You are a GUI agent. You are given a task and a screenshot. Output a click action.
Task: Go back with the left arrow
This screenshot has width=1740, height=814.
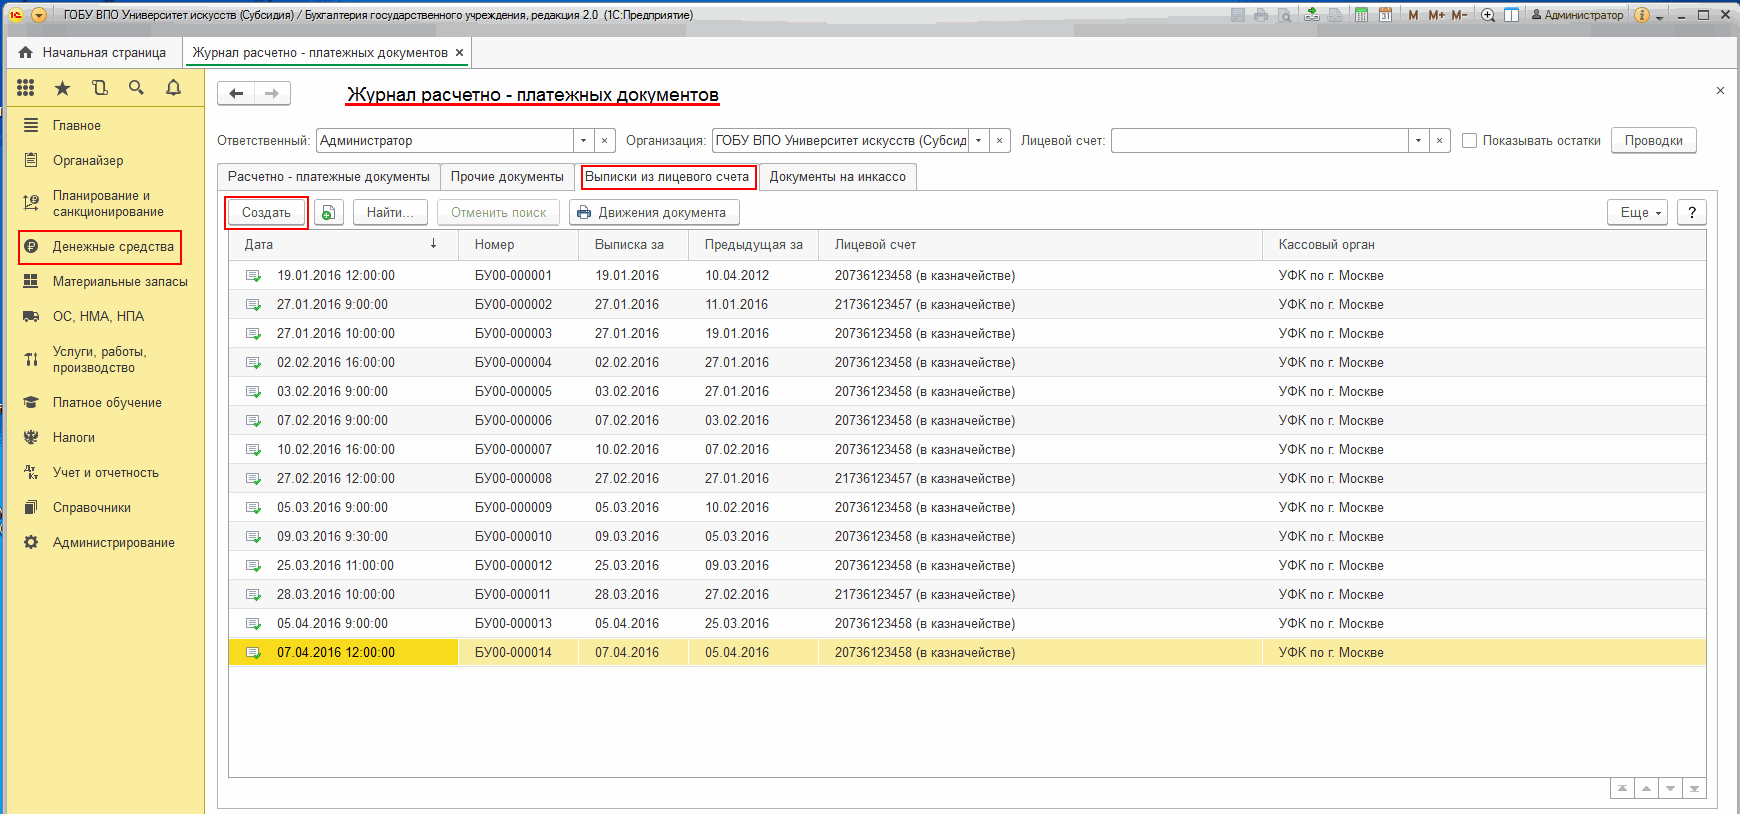pyautogui.click(x=236, y=94)
